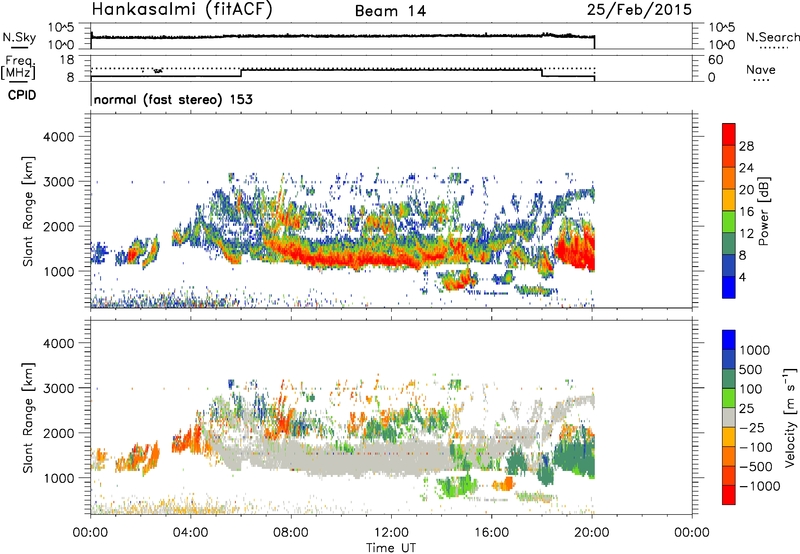This screenshot has height=554, width=800.
Task: Click the '12:00' time axis tick
Action: tap(391, 533)
